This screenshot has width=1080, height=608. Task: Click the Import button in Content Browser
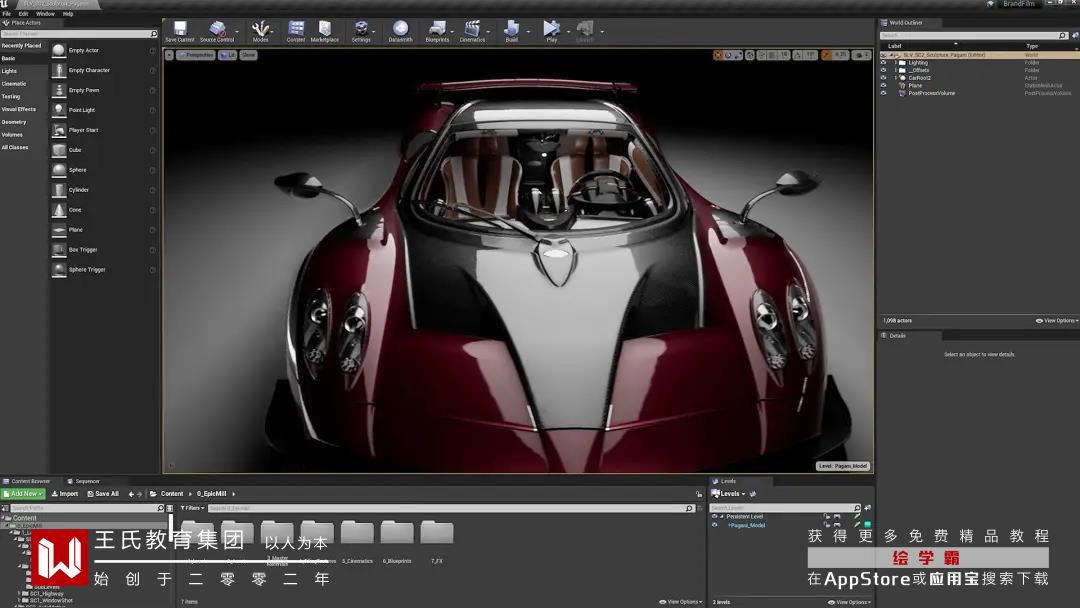pos(65,494)
